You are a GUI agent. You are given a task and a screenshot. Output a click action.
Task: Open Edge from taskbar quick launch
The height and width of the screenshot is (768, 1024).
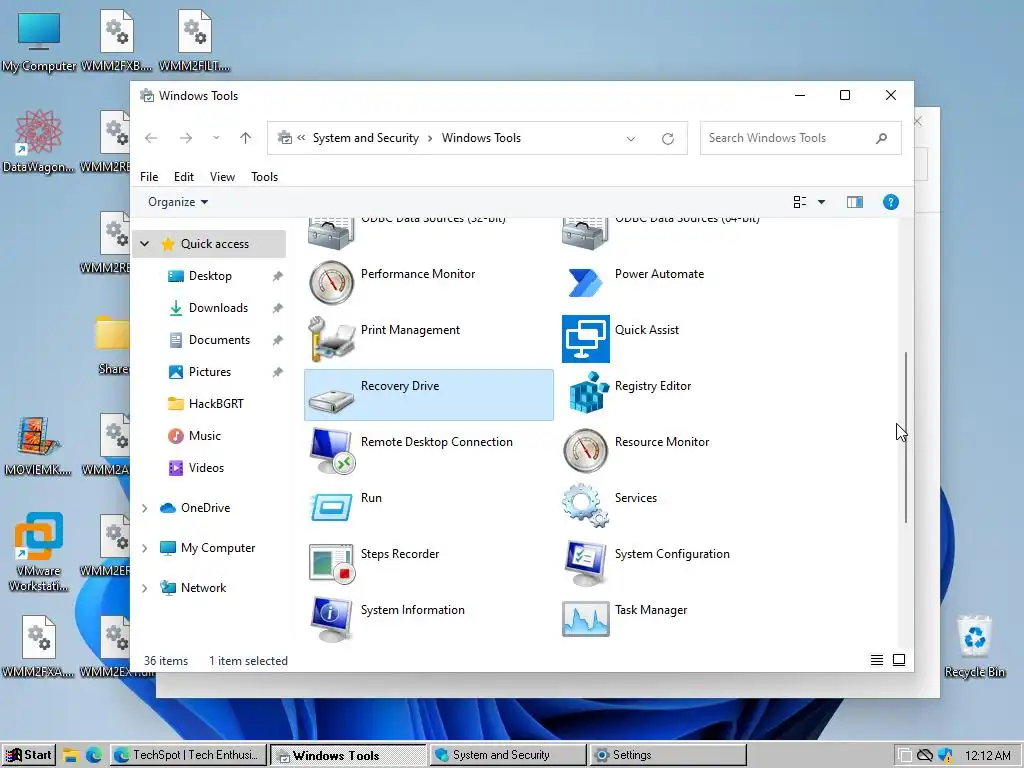tap(94, 756)
